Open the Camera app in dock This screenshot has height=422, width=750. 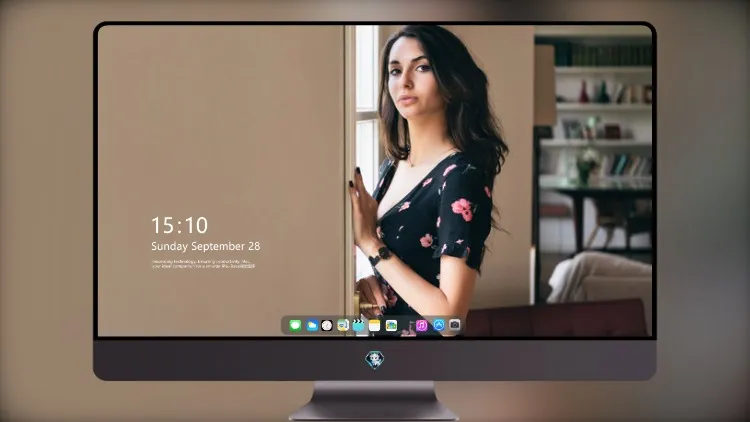454,325
